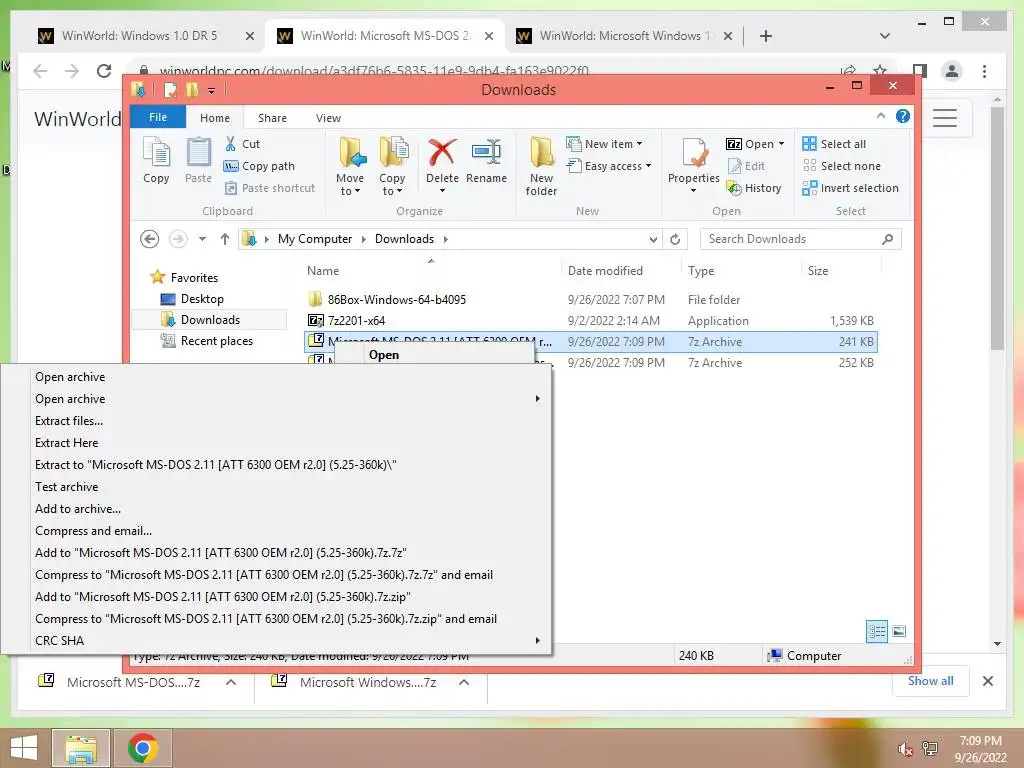Collapse the ribbon with the chevron
Image resolution: width=1024 pixels, height=768 pixels.
[x=880, y=116]
